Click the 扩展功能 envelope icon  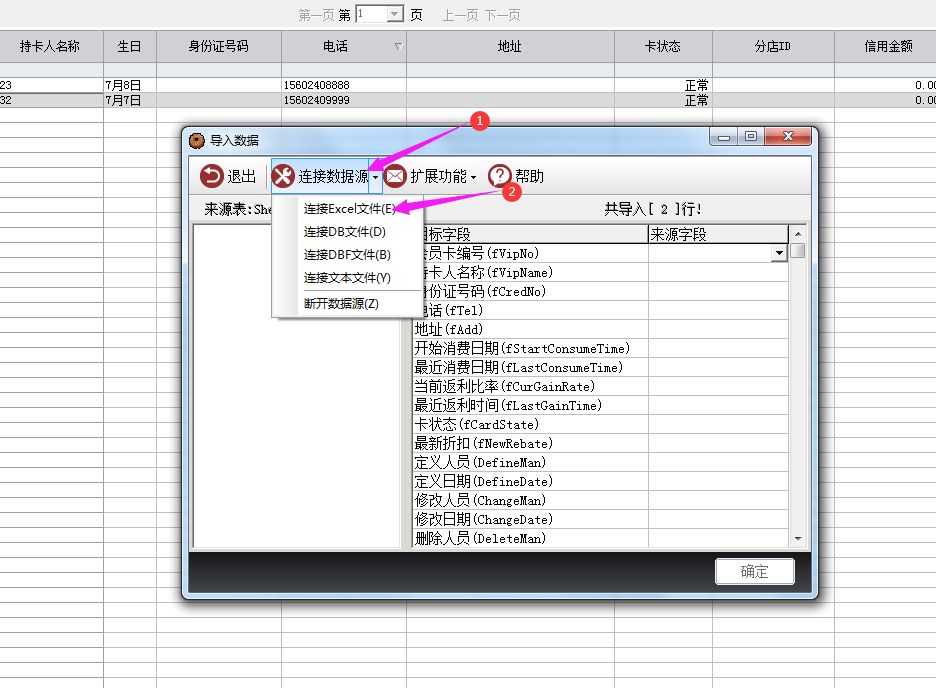[x=395, y=176]
